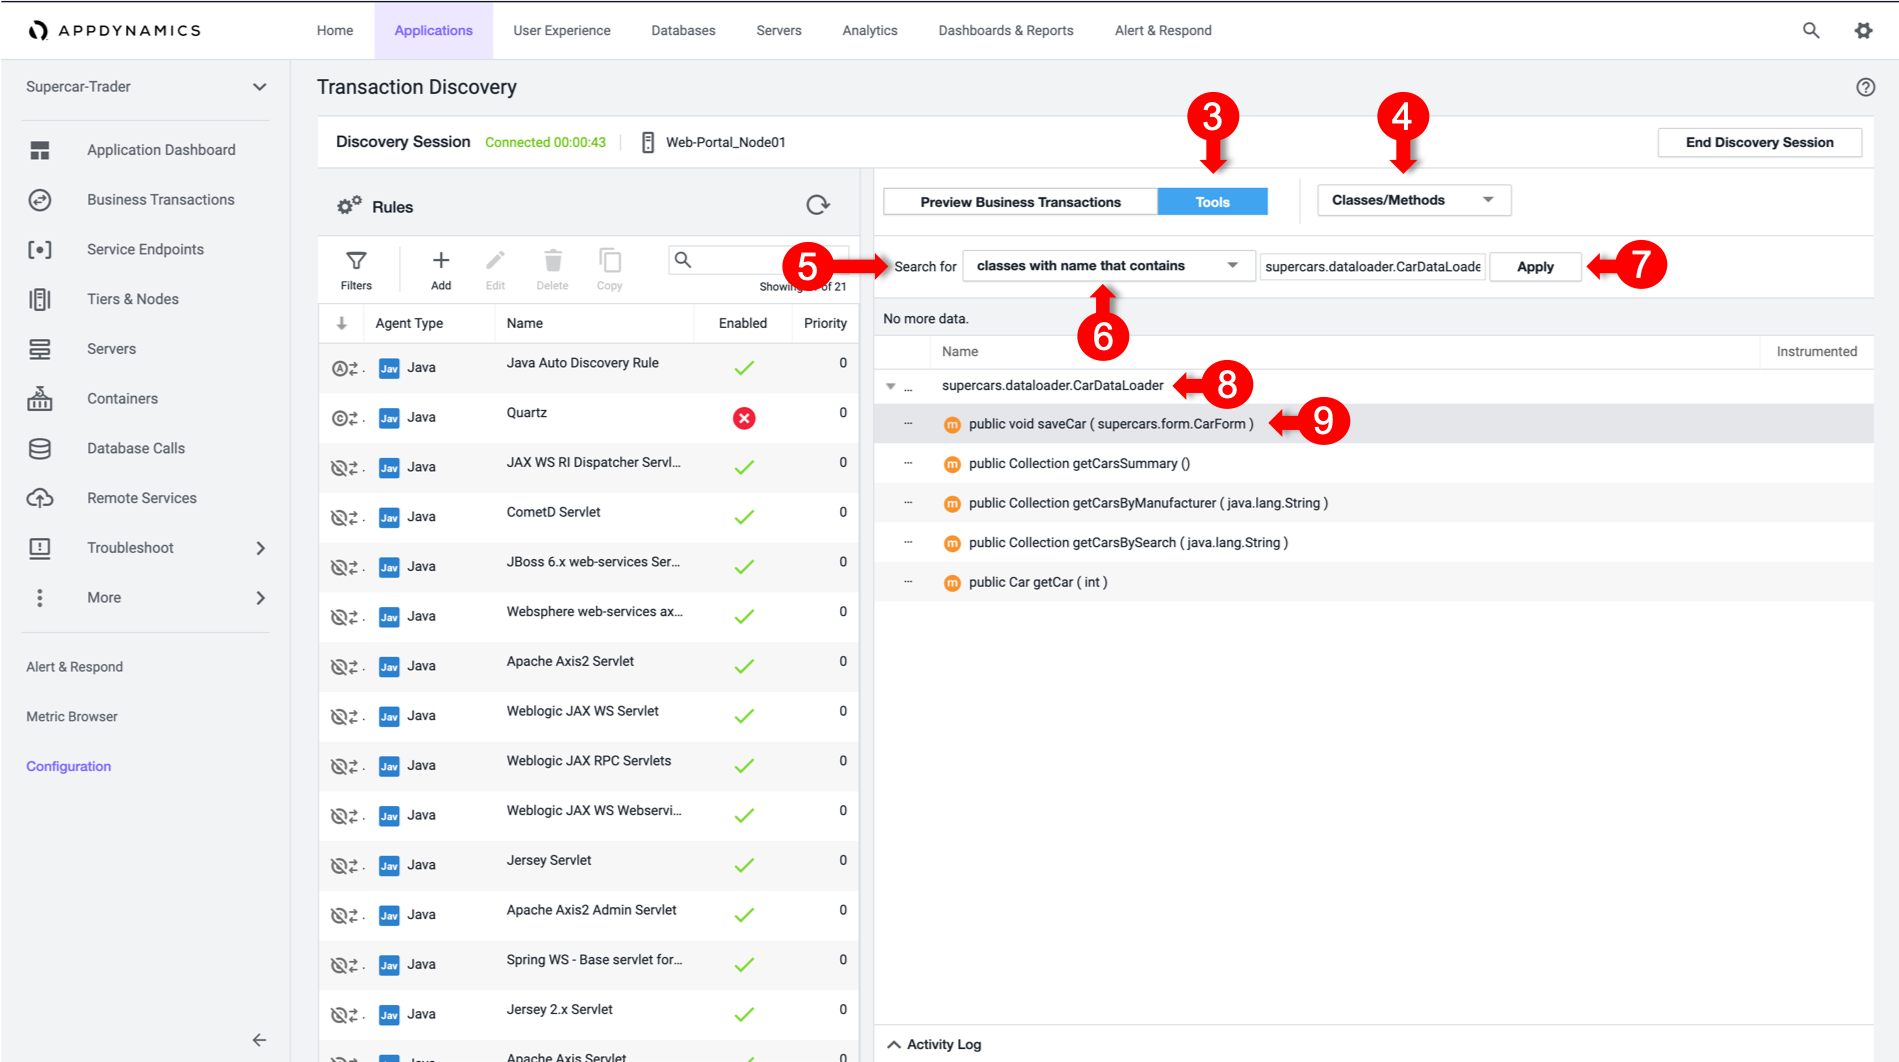The width and height of the screenshot is (1899, 1062).
Task: Refresh the Rules list
Action: point(818,205)
